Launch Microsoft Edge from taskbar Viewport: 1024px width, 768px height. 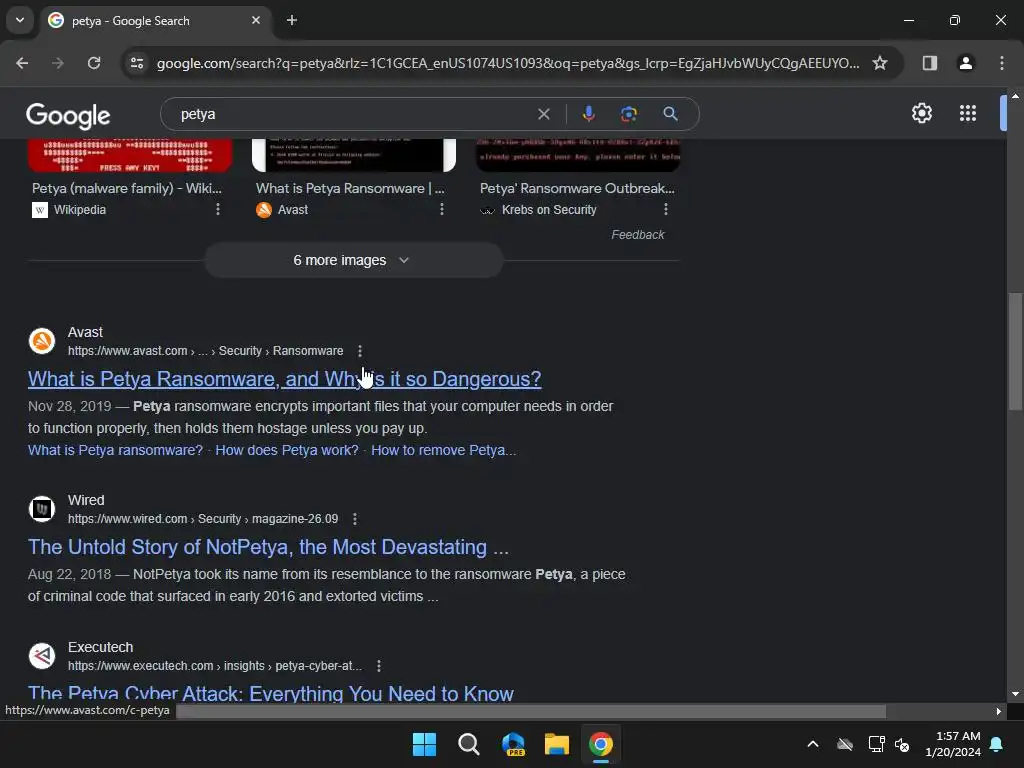[513, 744]
